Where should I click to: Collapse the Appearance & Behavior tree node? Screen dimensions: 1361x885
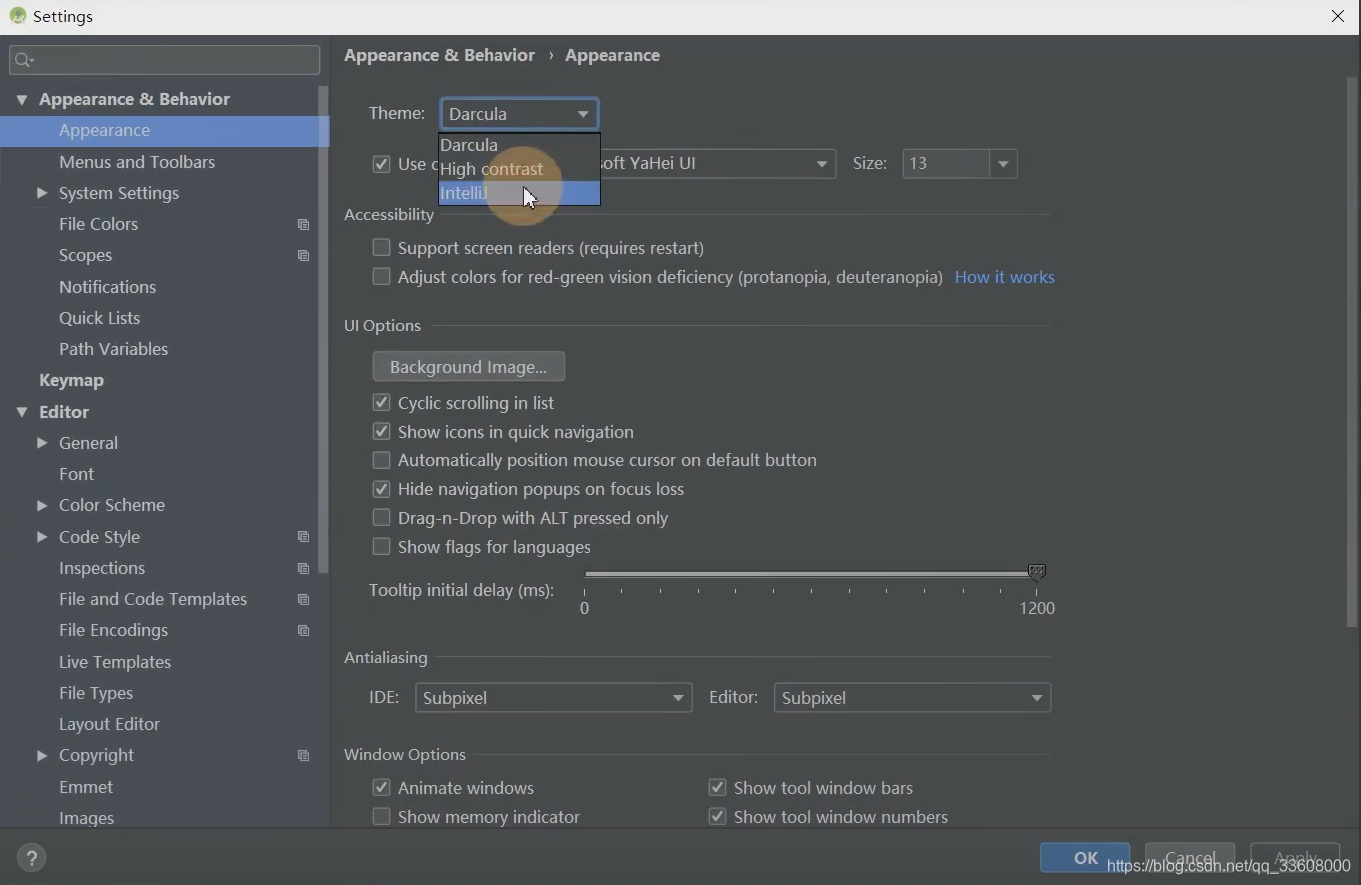pyautogui.click(x=21, y=100)
